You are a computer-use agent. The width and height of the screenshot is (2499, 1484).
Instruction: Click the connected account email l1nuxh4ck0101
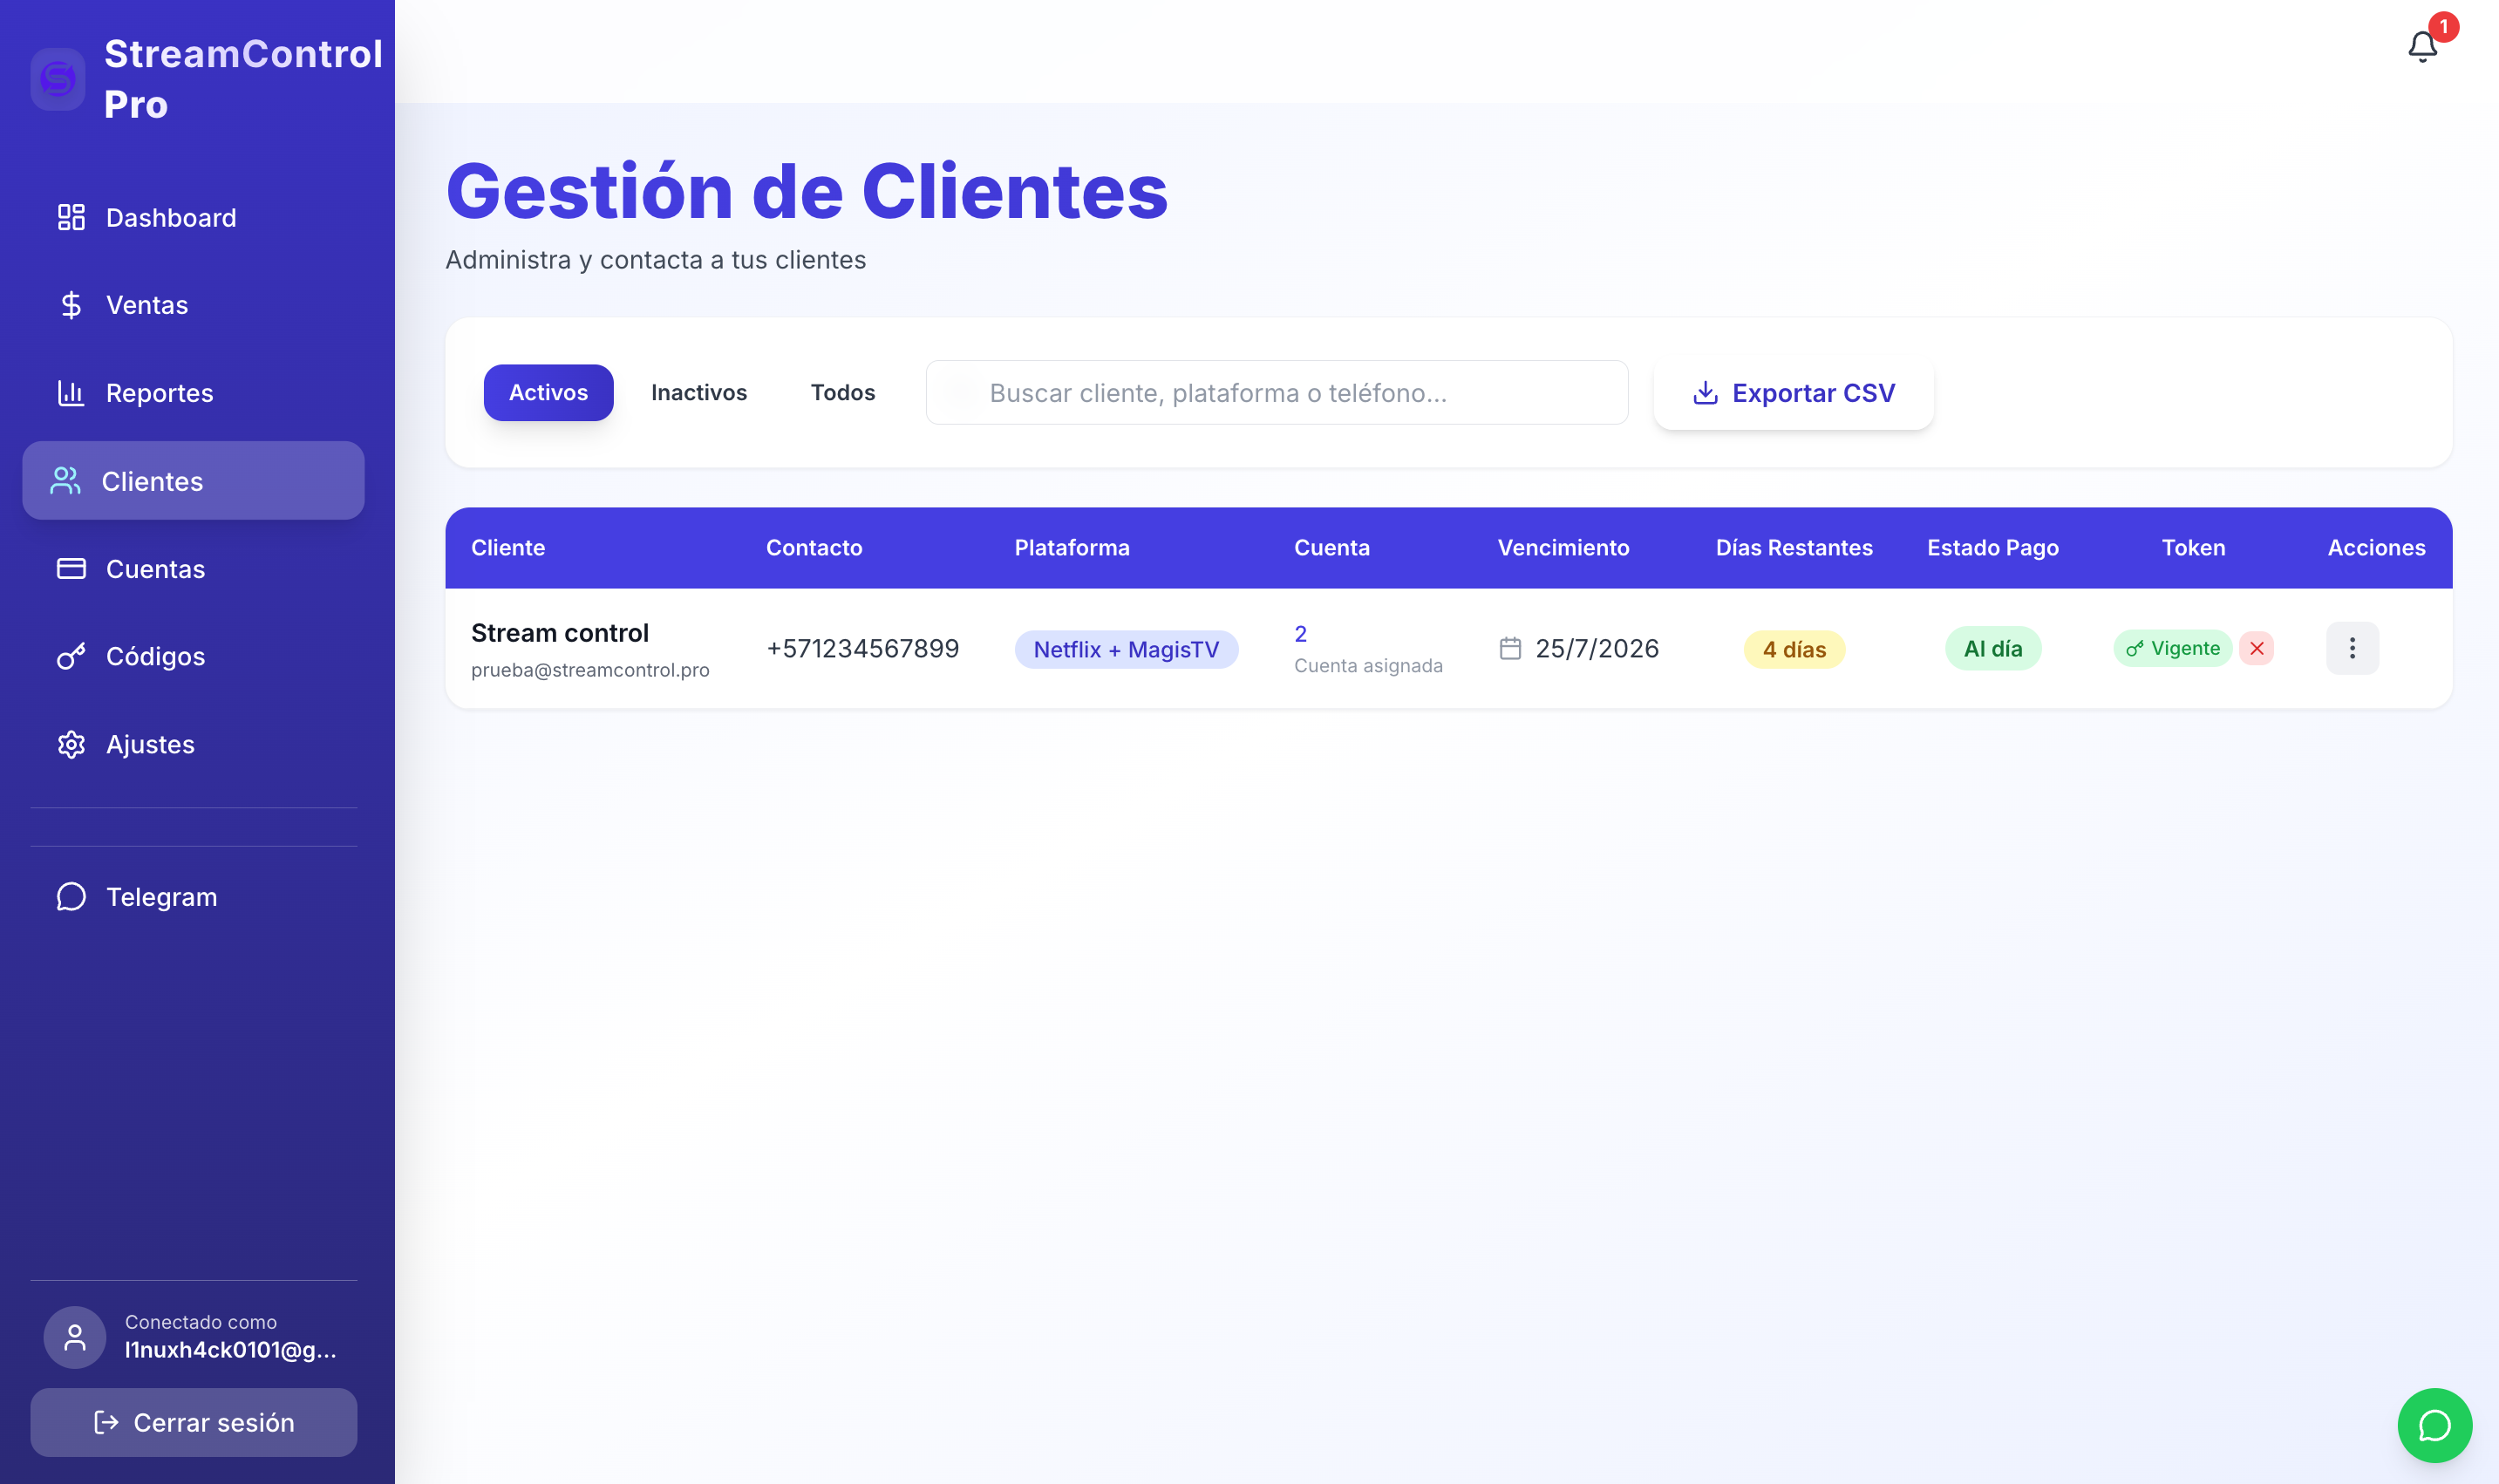pyautogui.click(x=231, y=1350)
